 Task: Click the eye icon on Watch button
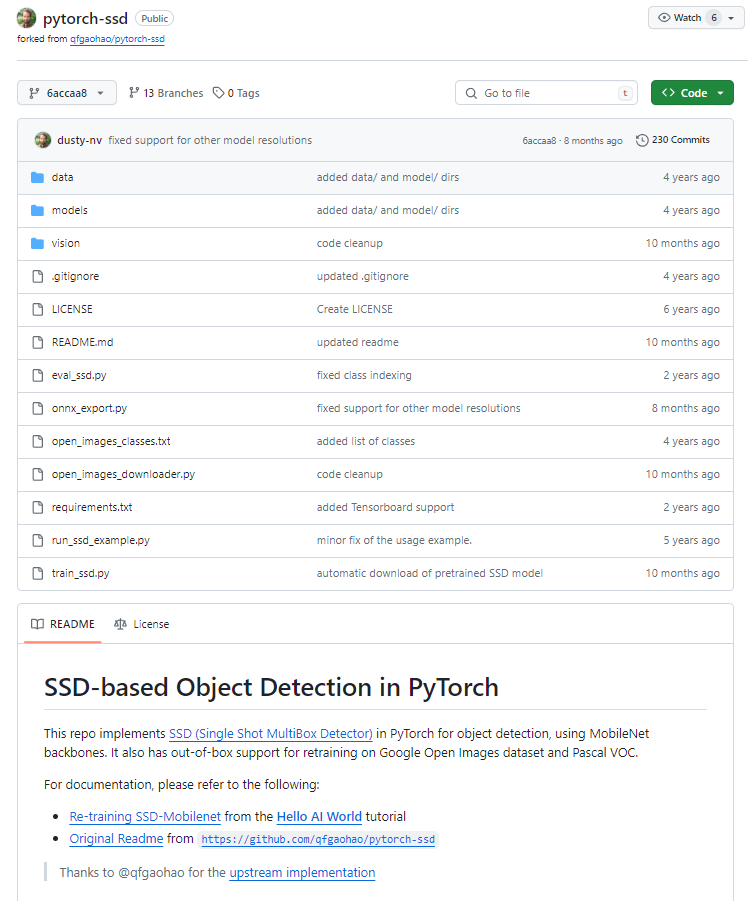pos(664,18)
